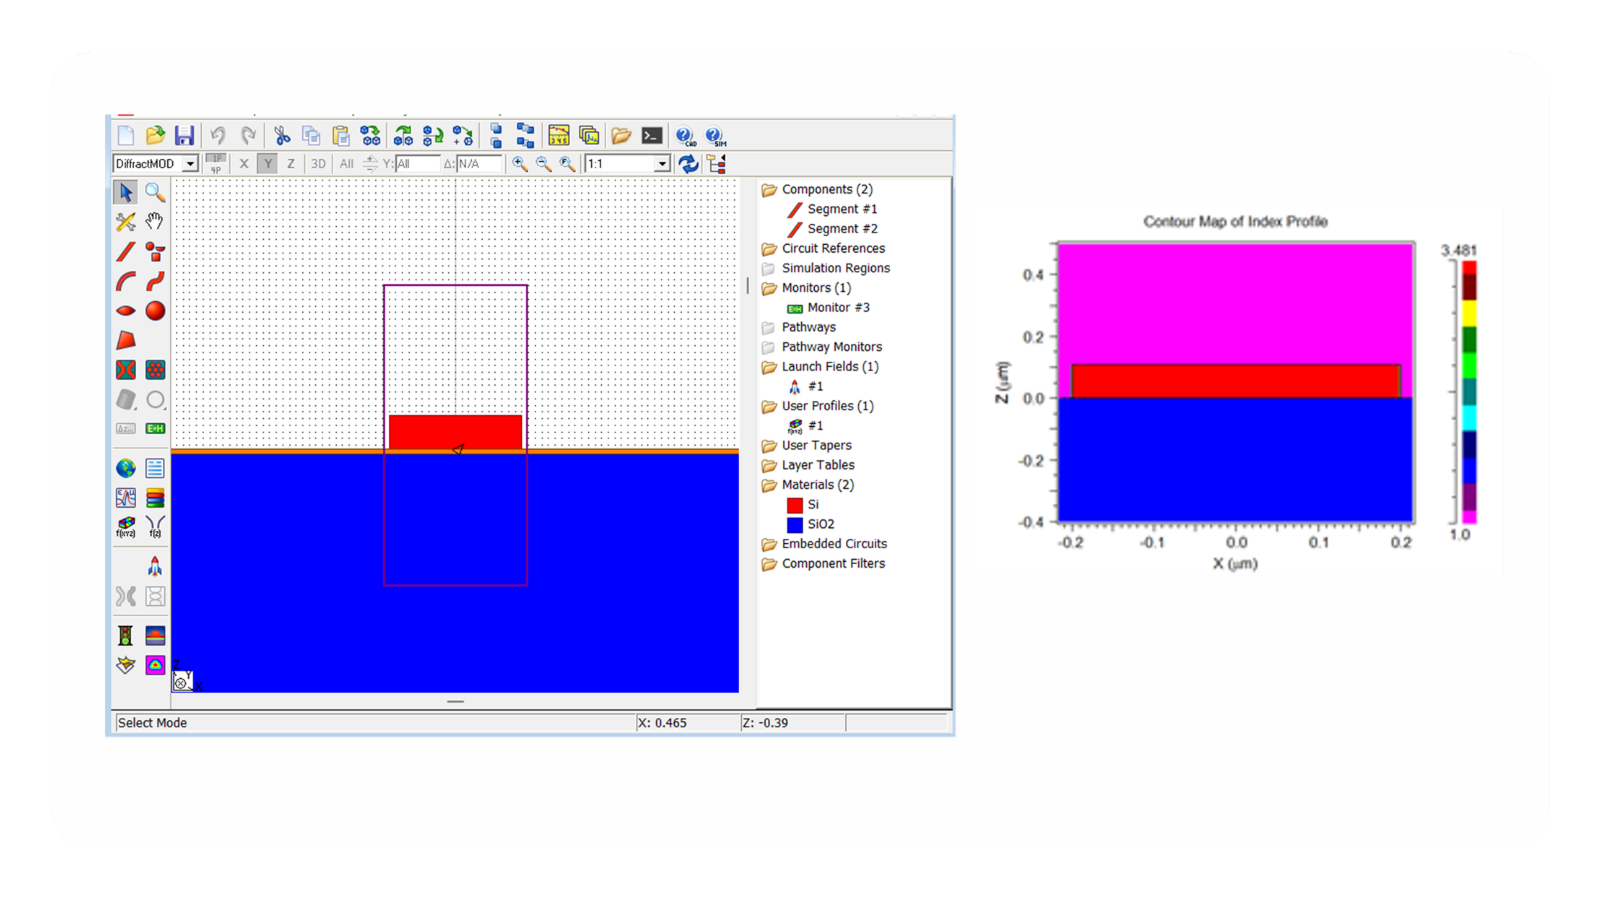Edit user profiles f(xyz) icon
Viewport: 1600px width, 900px height.
click(x=125, y=527)
